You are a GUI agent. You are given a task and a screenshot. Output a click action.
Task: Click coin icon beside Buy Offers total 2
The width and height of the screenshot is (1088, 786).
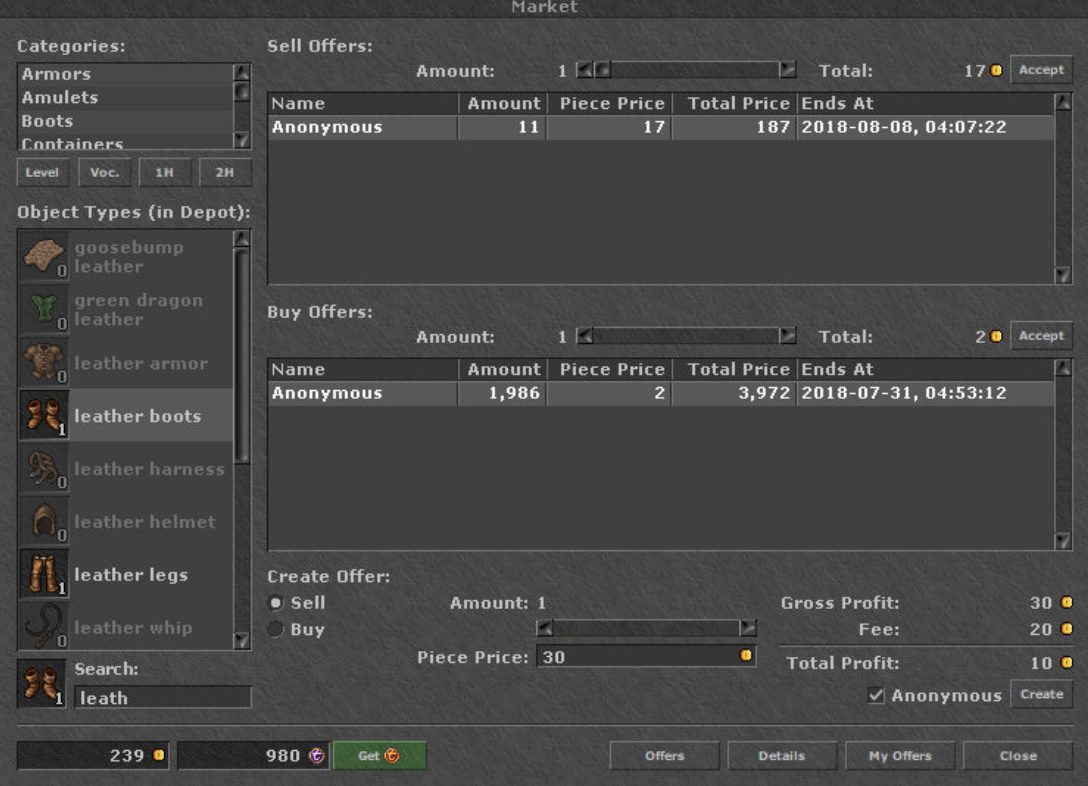coord(996,336)
